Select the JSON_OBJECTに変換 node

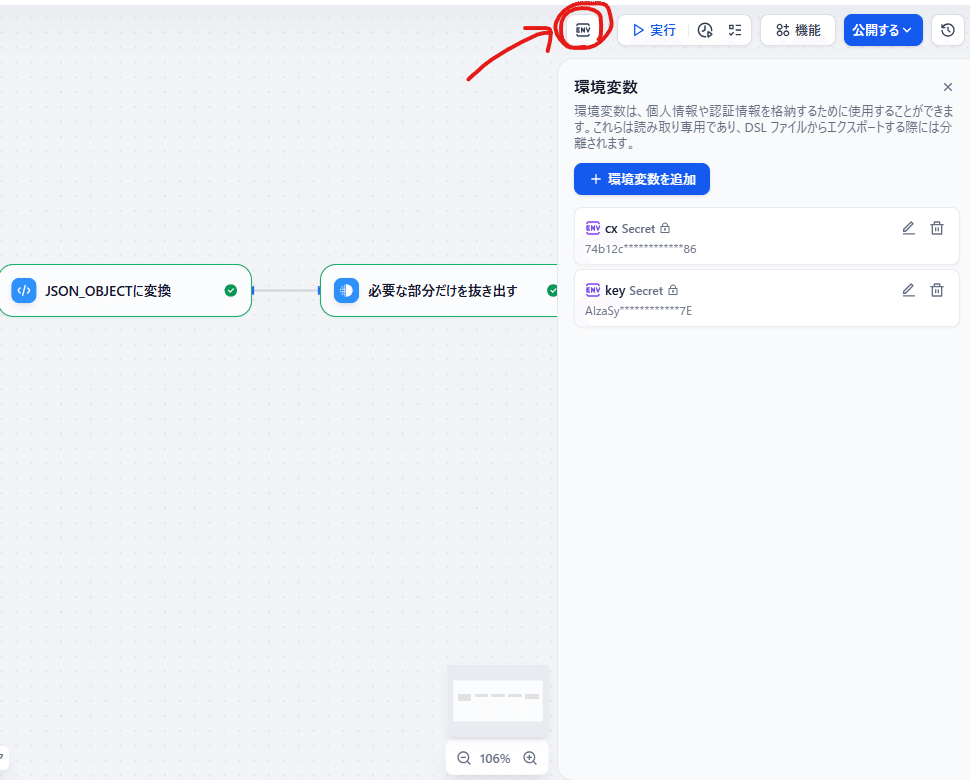[x=120, y=291]
